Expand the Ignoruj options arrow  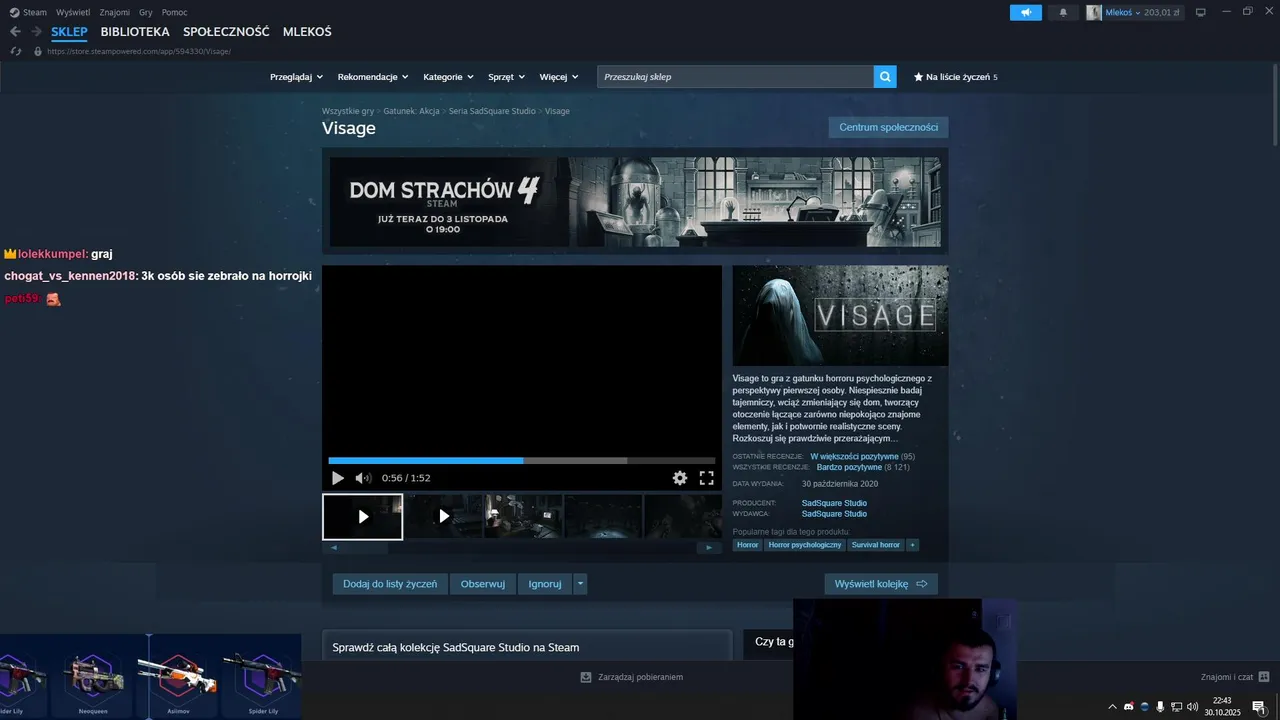580,584
